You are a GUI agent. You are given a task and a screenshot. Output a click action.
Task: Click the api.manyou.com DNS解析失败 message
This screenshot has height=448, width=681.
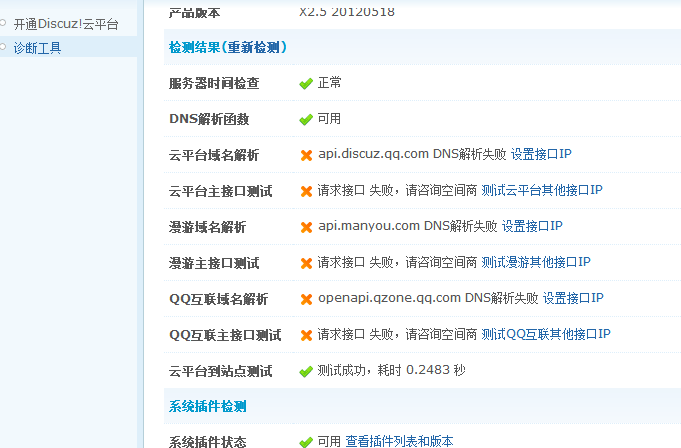tap(407, 226)
